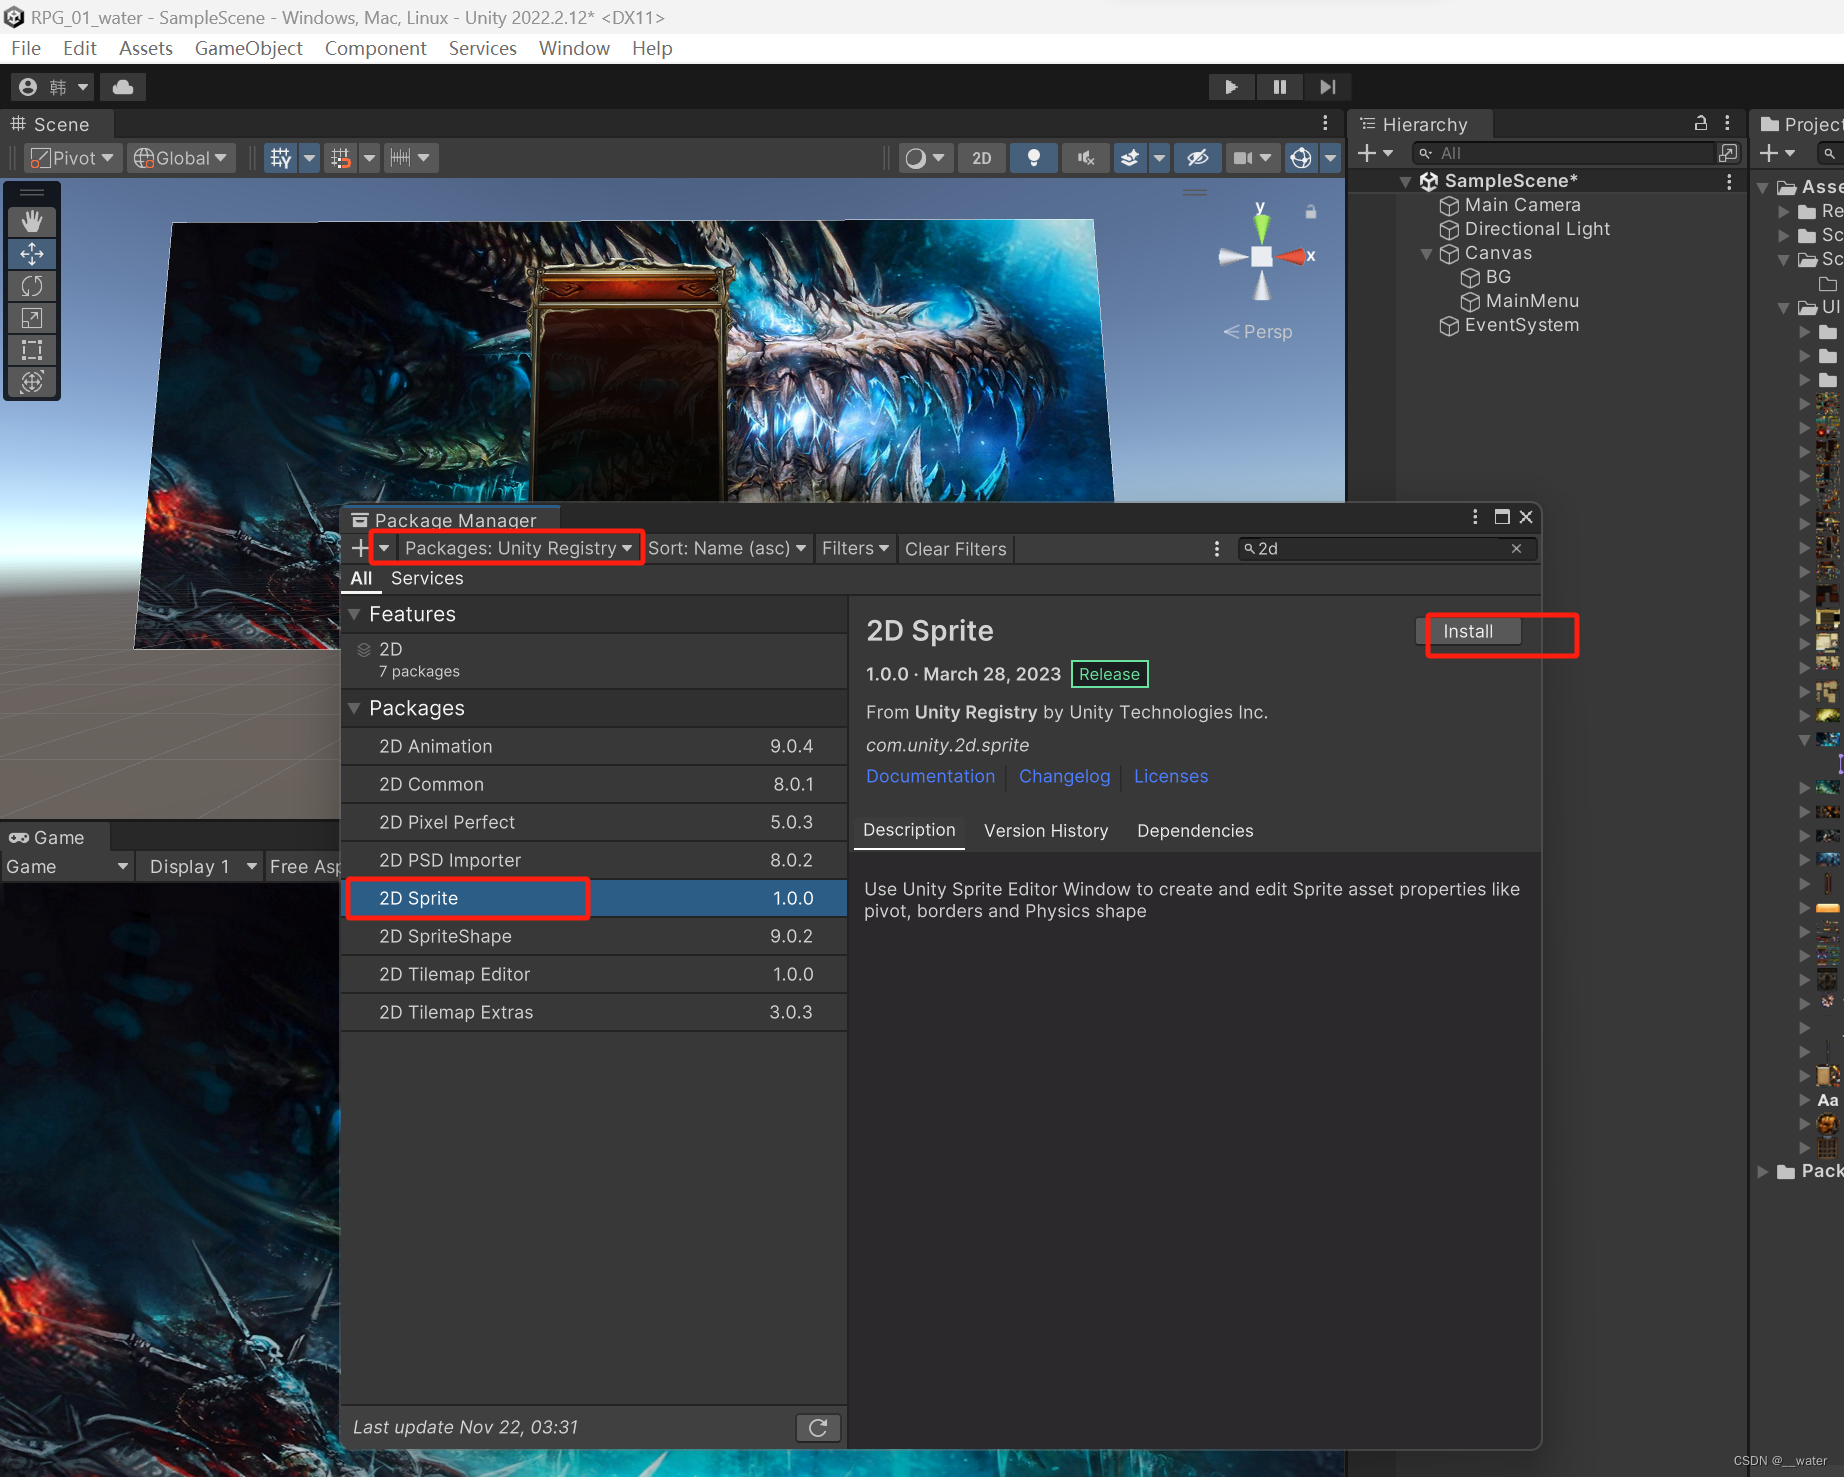Click the Step frame button
This screenshot has width=1844, height=1477.
tap(1327, 87)
